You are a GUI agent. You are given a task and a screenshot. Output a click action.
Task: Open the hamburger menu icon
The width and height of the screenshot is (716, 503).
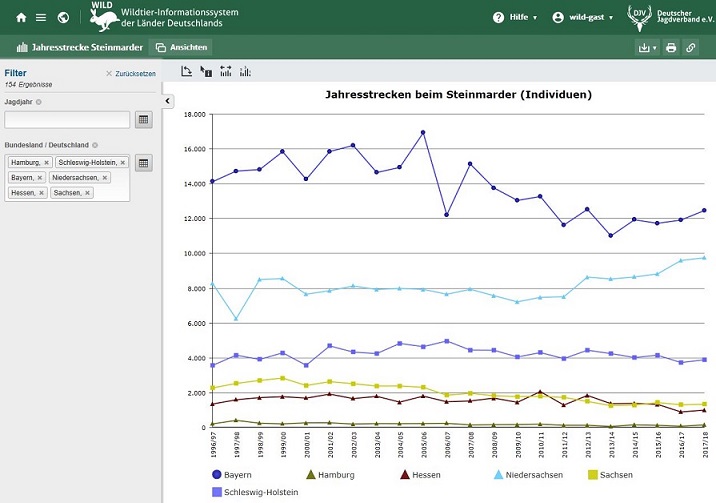[x=41, y=18]
